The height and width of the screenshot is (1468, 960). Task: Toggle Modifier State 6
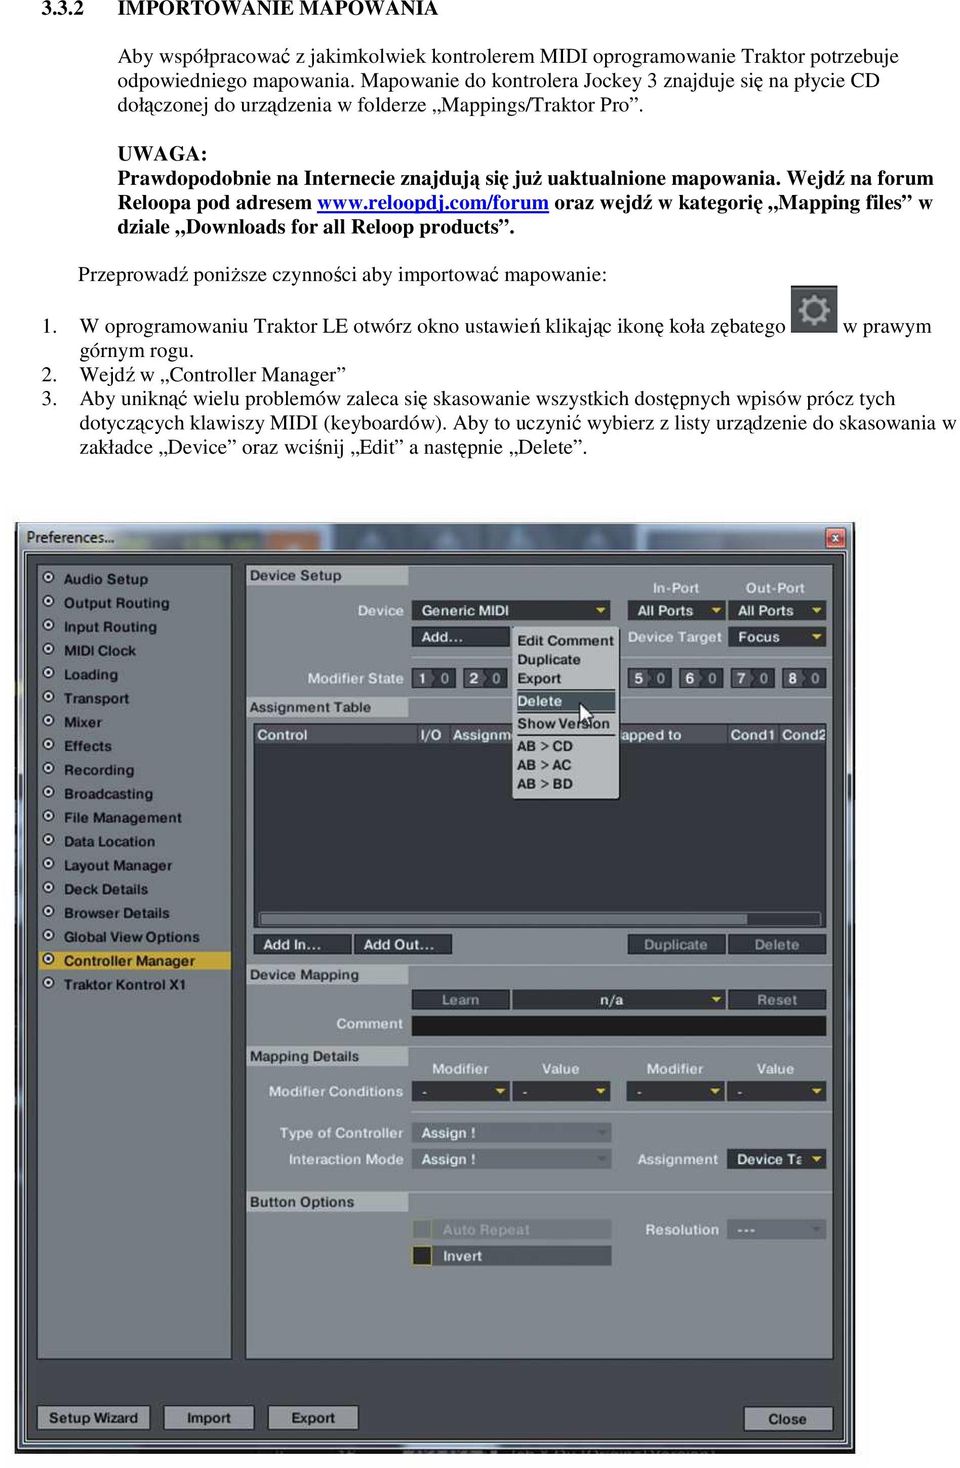tap(701, 678)
